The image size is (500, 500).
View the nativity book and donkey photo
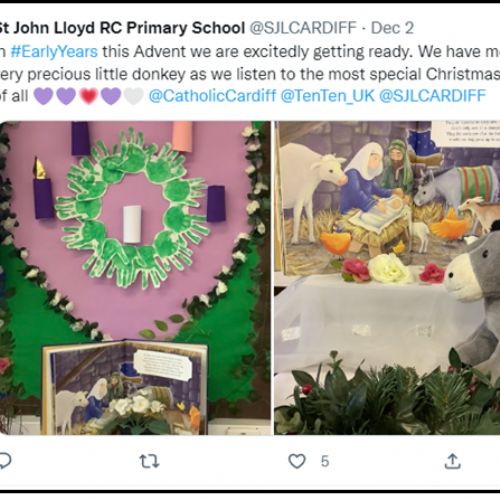pos(387,278)
